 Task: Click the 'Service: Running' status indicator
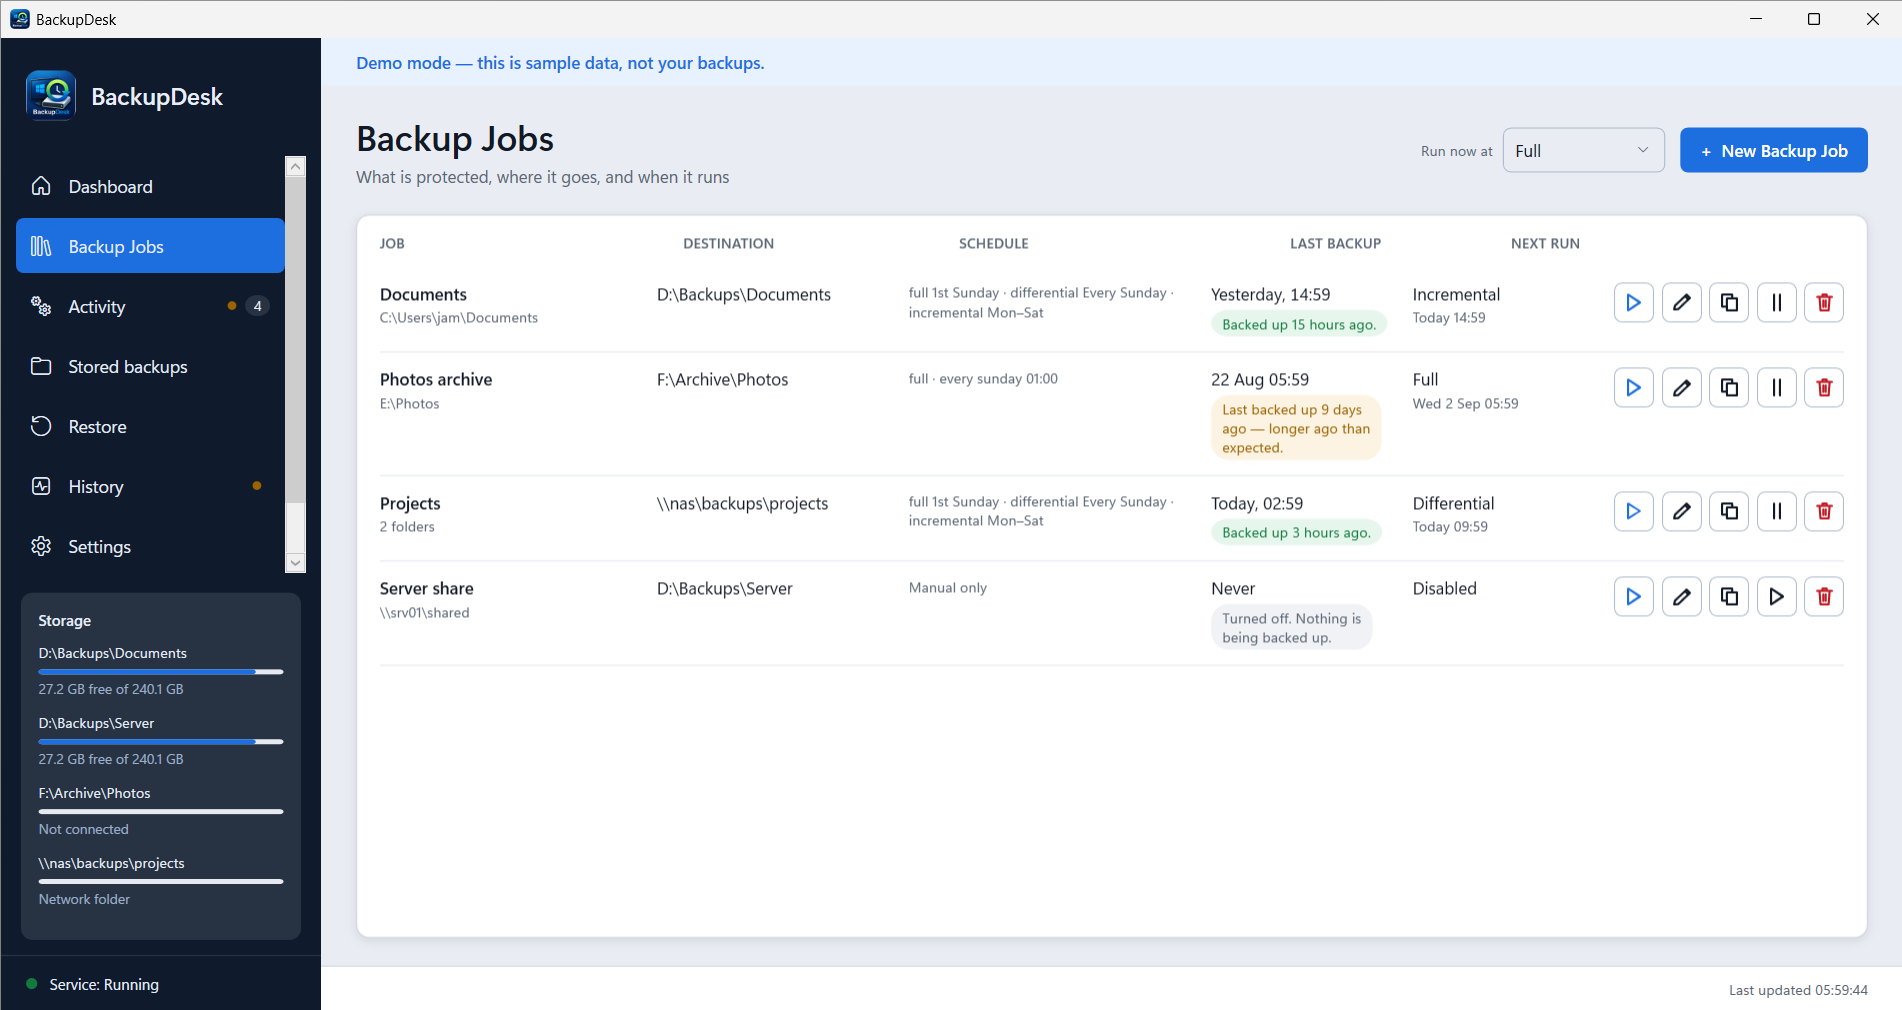[x=93, y=984]
